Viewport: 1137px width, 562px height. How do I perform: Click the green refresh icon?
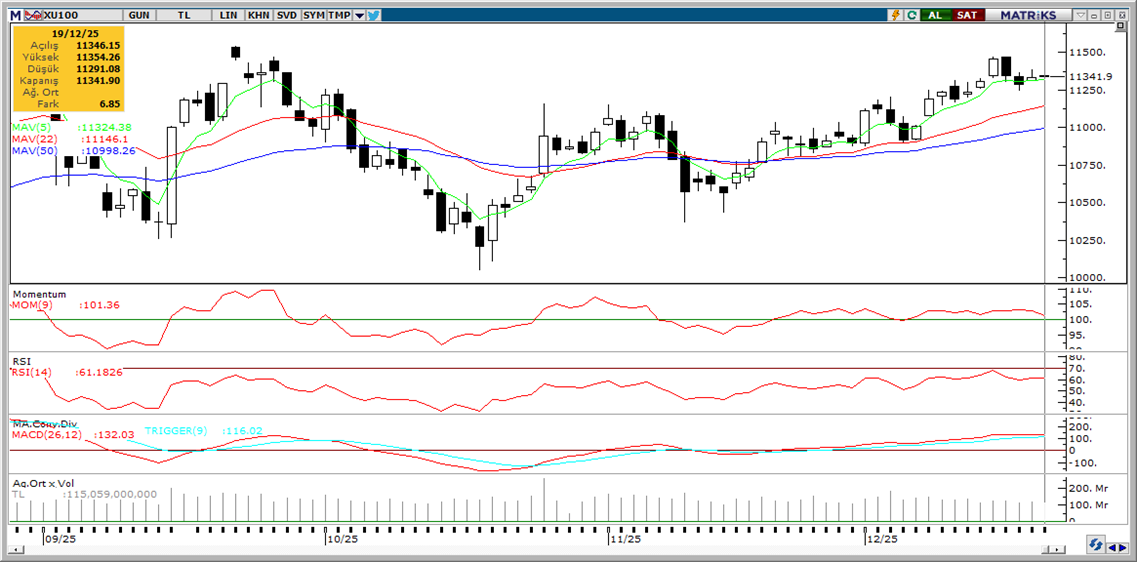(912, 15)
